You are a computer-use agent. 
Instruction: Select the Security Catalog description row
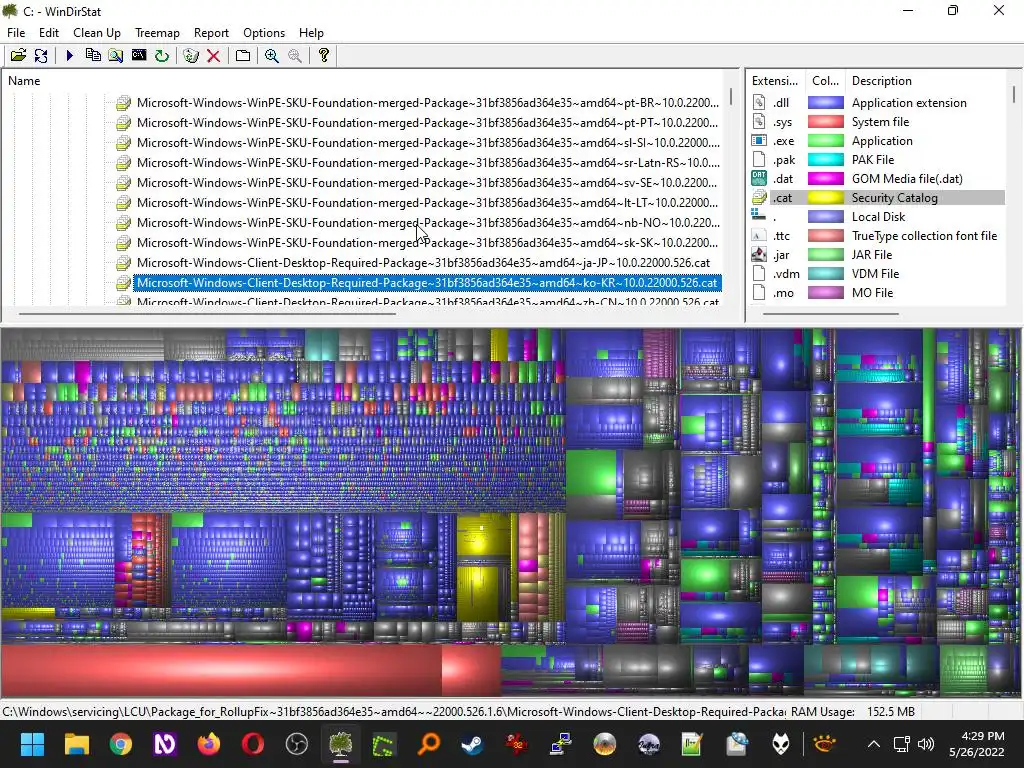pyautogui.click(x=894, y=197)
